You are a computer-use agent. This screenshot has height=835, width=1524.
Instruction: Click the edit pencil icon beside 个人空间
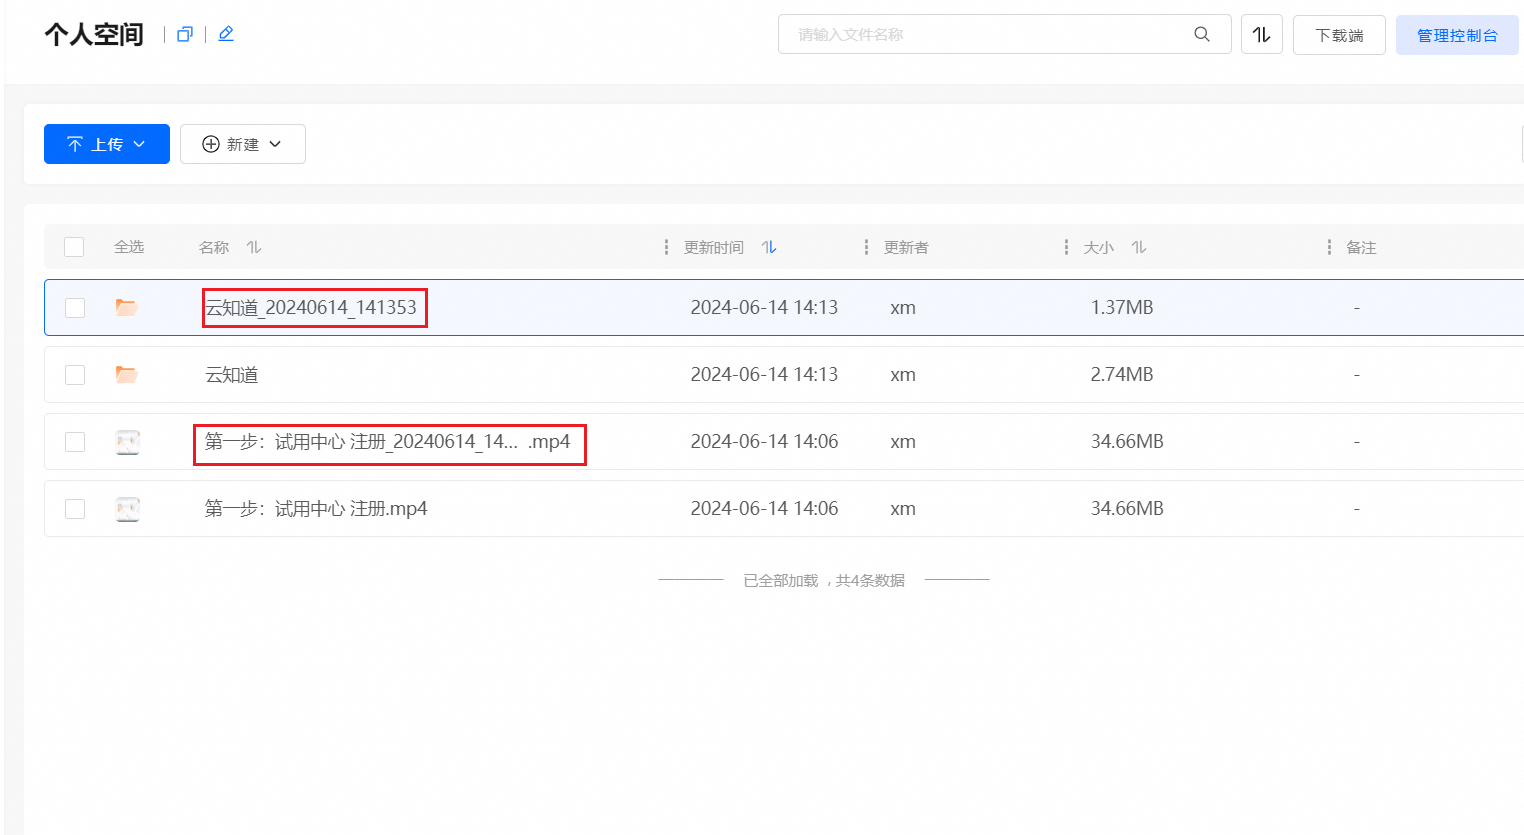pyautogui.click(x=226, y=34)
